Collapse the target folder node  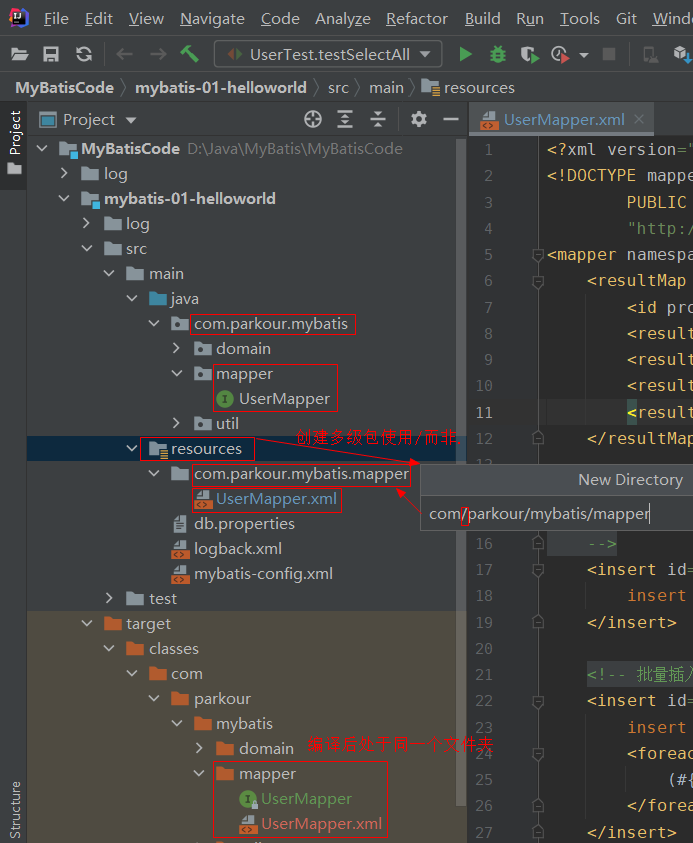(87, 623)
